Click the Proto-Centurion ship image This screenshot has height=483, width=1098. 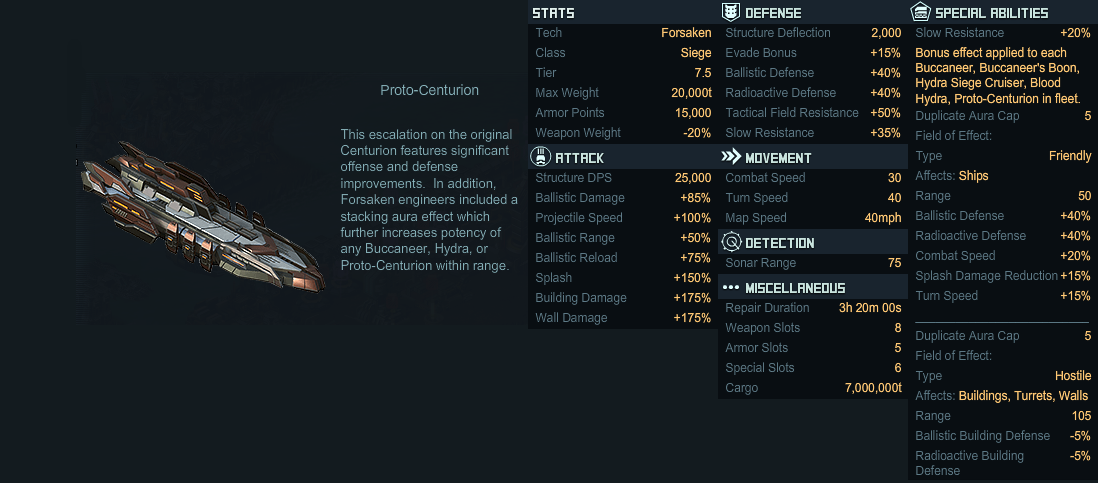(201, 217)
